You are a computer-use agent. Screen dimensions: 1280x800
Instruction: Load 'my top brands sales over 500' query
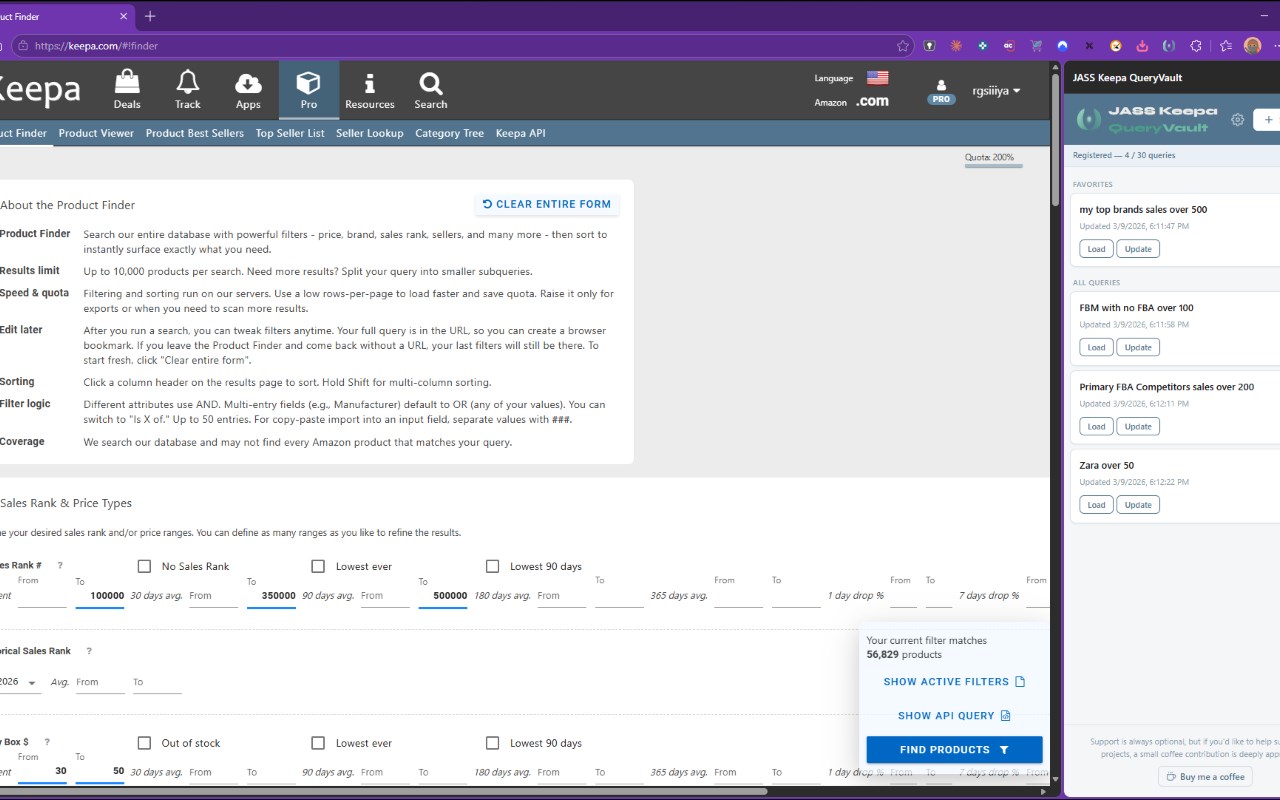[1096, 249]
